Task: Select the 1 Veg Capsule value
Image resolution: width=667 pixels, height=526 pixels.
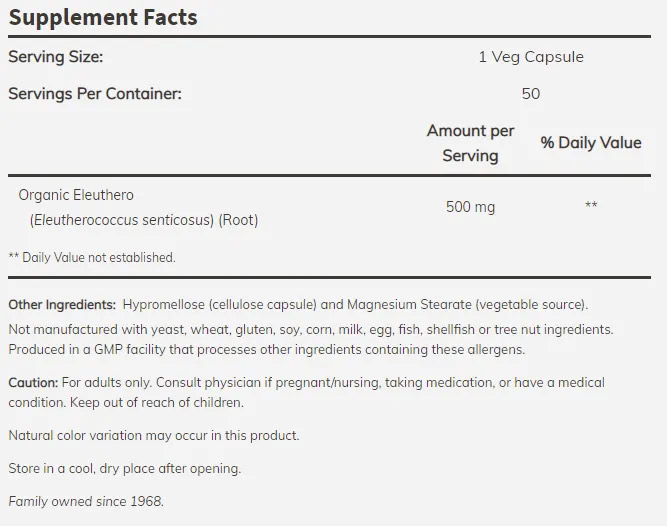Action: (x=530, y=57)
